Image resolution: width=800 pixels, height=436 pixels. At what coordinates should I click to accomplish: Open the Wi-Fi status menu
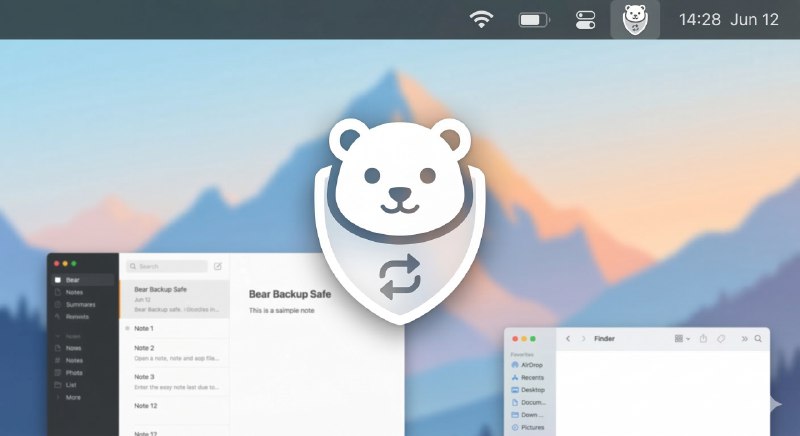481,19
